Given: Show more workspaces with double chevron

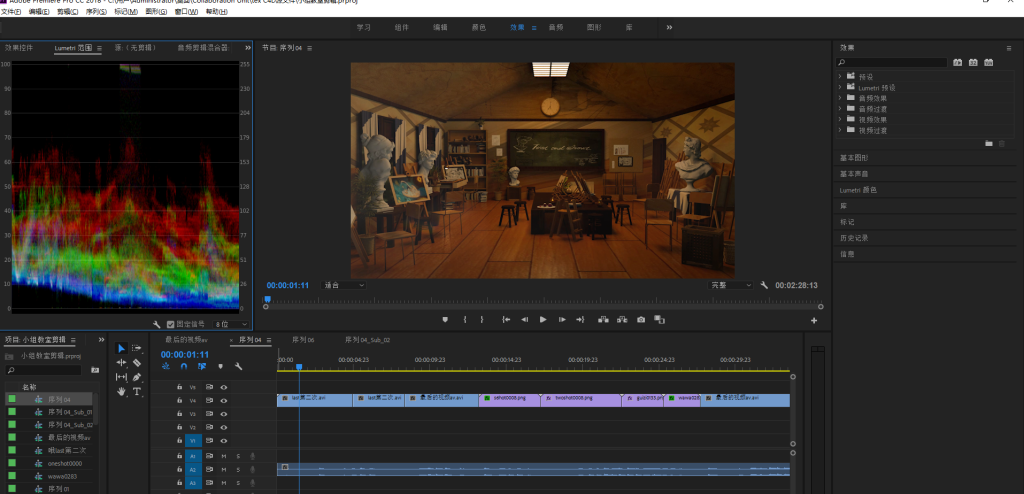Looking at the screenshot, I should point(669,27).
